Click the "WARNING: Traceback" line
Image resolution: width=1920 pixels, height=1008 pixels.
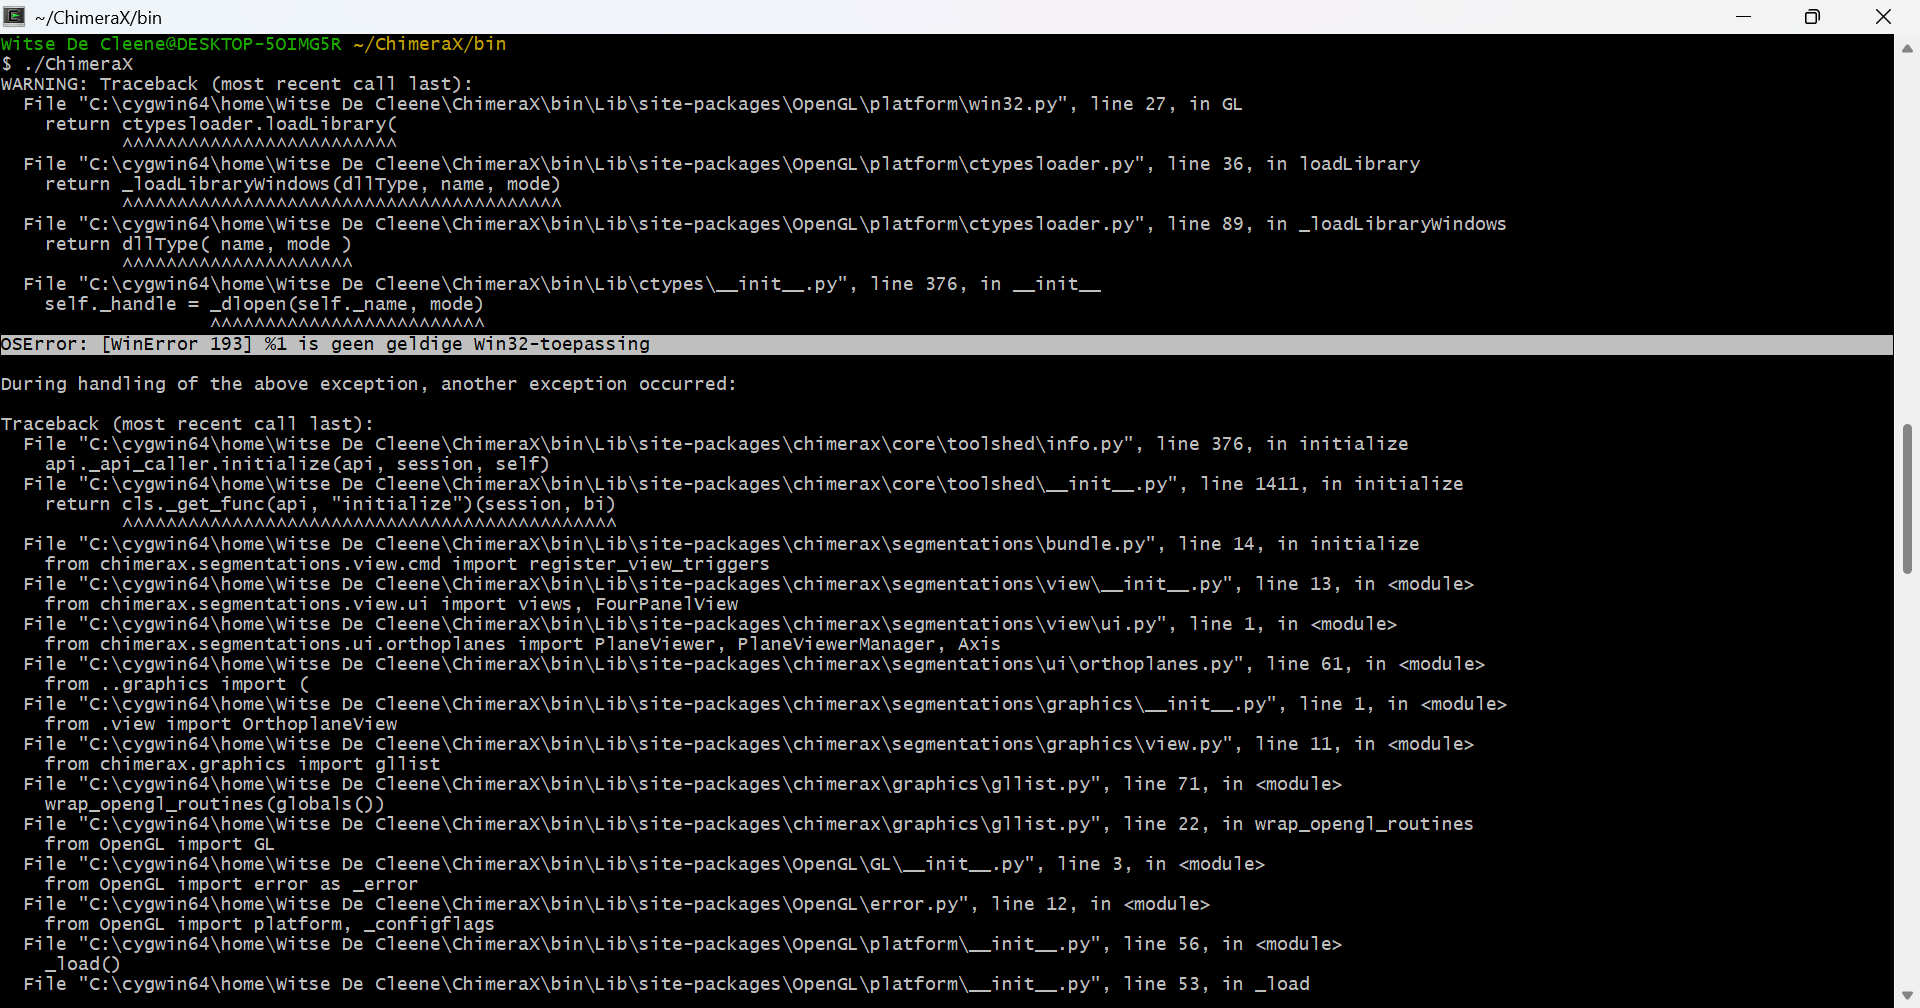(x=236, y=84)
